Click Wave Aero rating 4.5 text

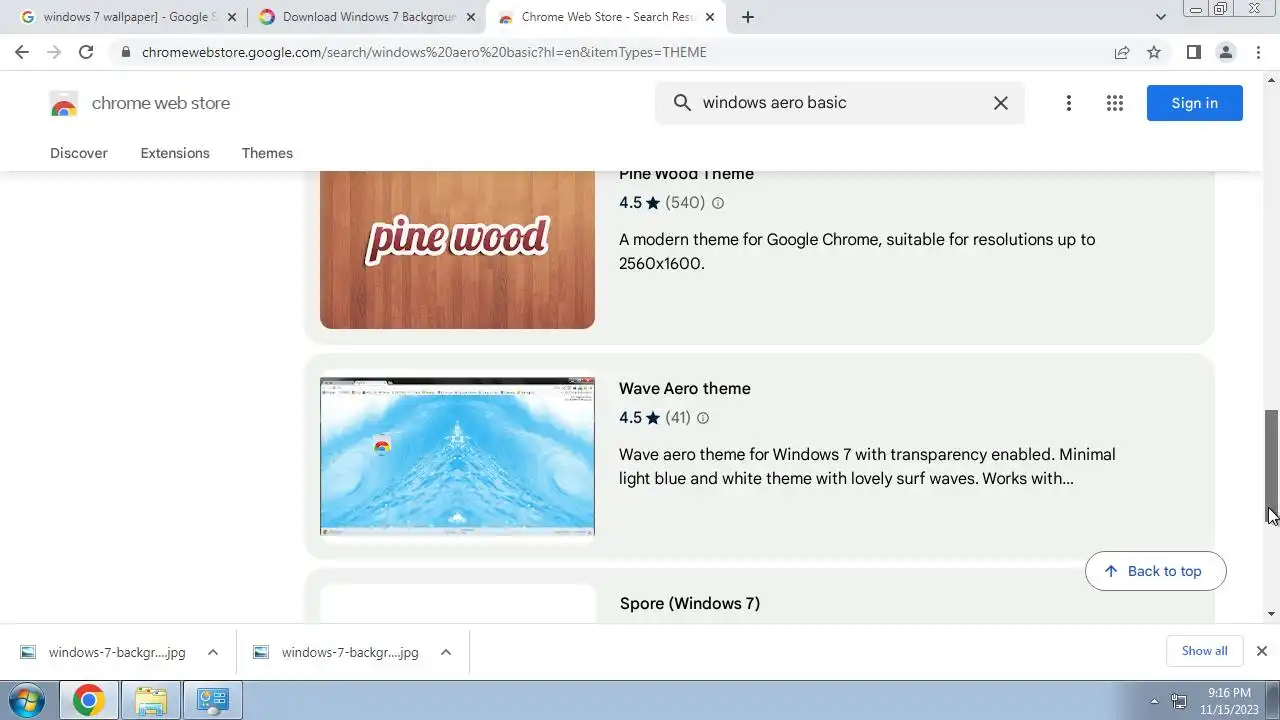(x=630, y=418)
